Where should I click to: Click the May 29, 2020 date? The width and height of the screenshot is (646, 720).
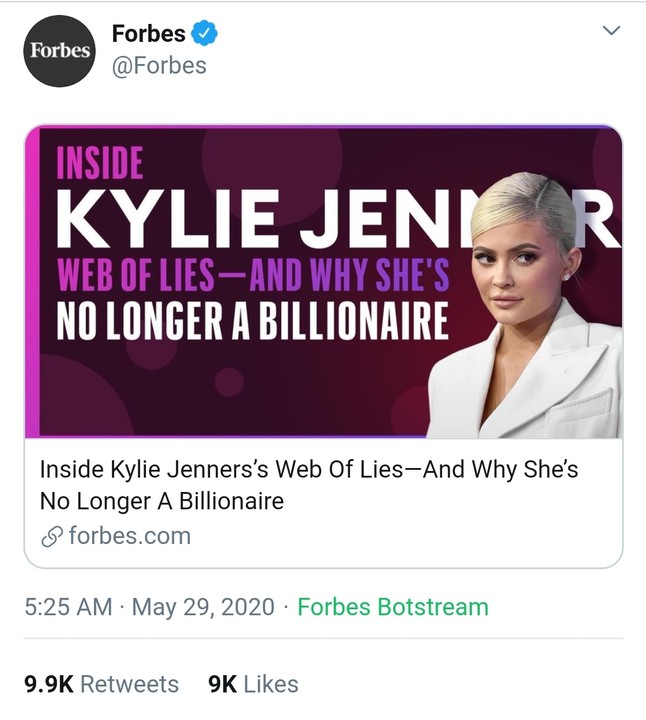point(204,607)
